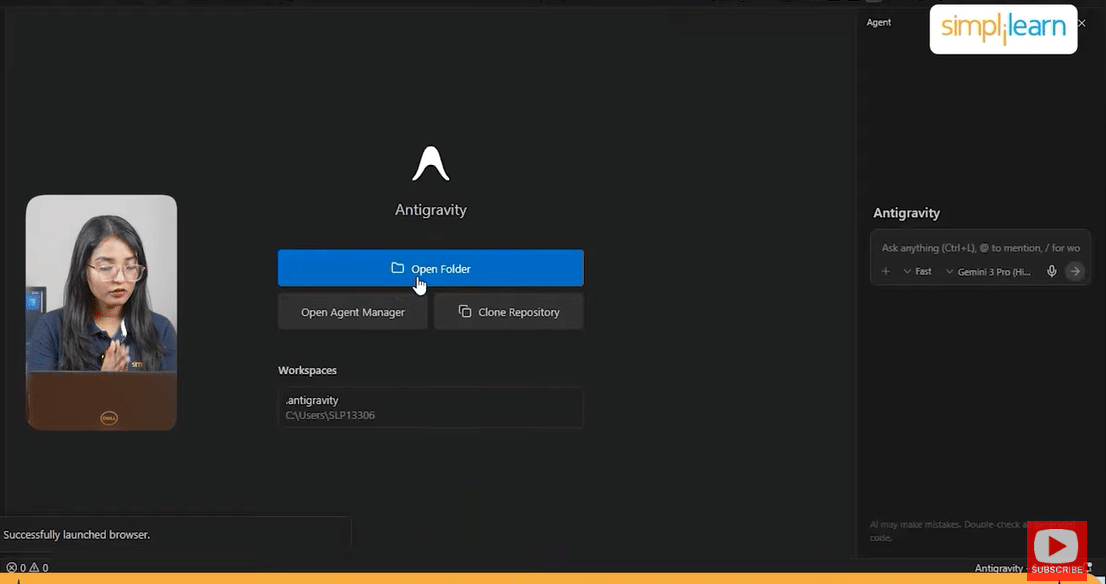Click the Clone Repository button
Screen dimensions: 1106x584
[x=508, y=312]
